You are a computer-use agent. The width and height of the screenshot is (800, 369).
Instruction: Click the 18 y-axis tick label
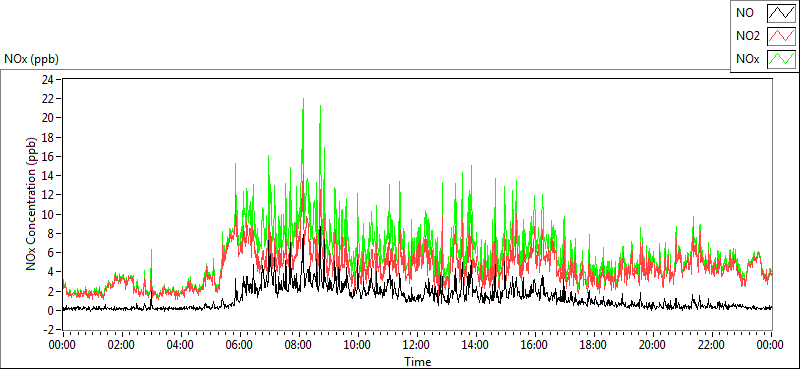(x=47, y=137)
